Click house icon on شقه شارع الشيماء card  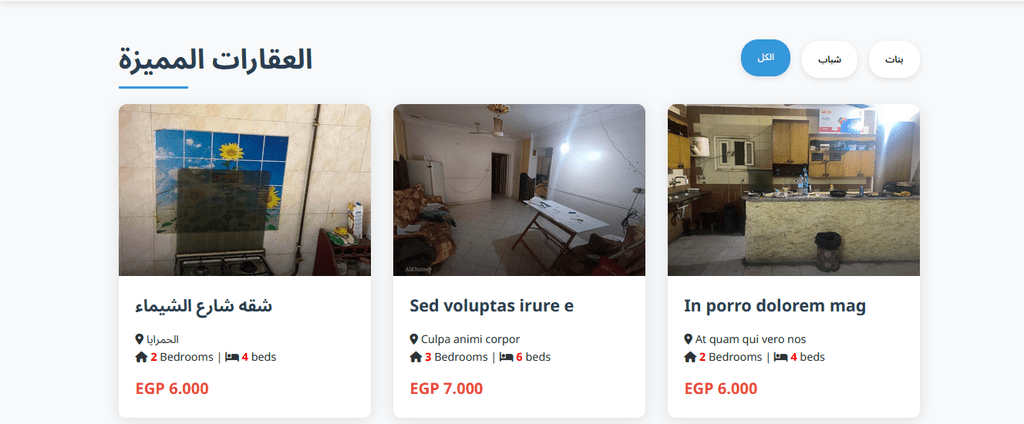[141, 357]
